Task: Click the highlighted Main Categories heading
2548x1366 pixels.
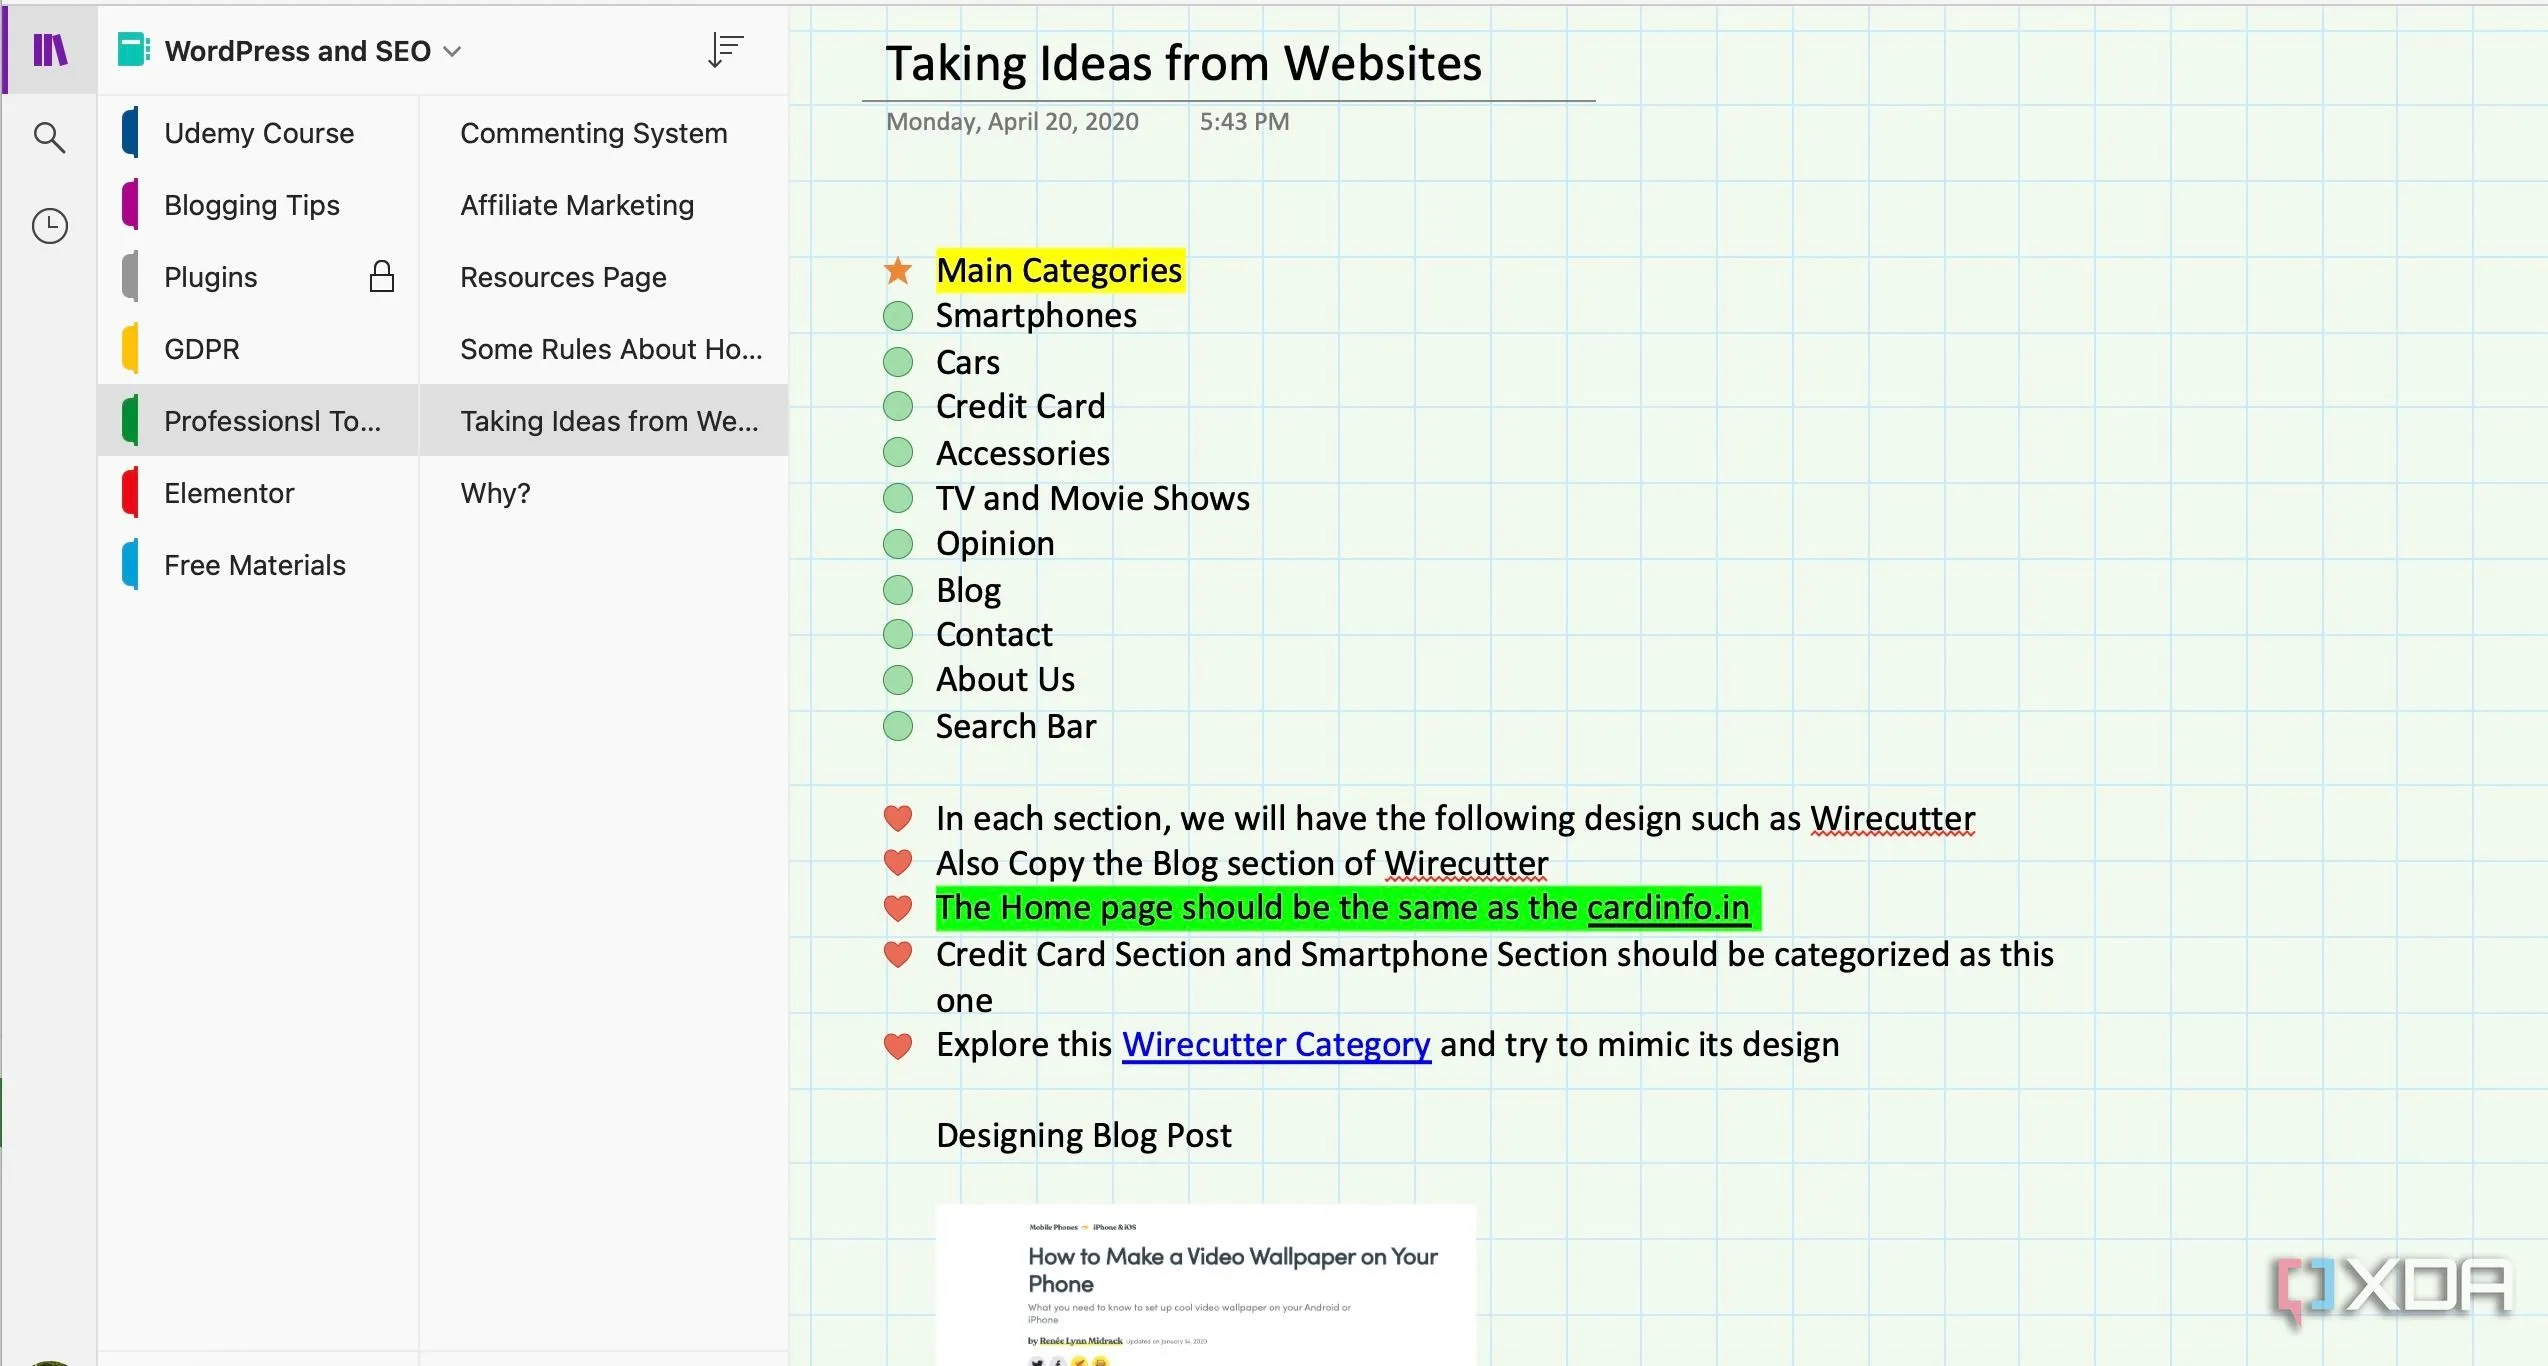Action: pyautogui.click(x=1059, y=270)
